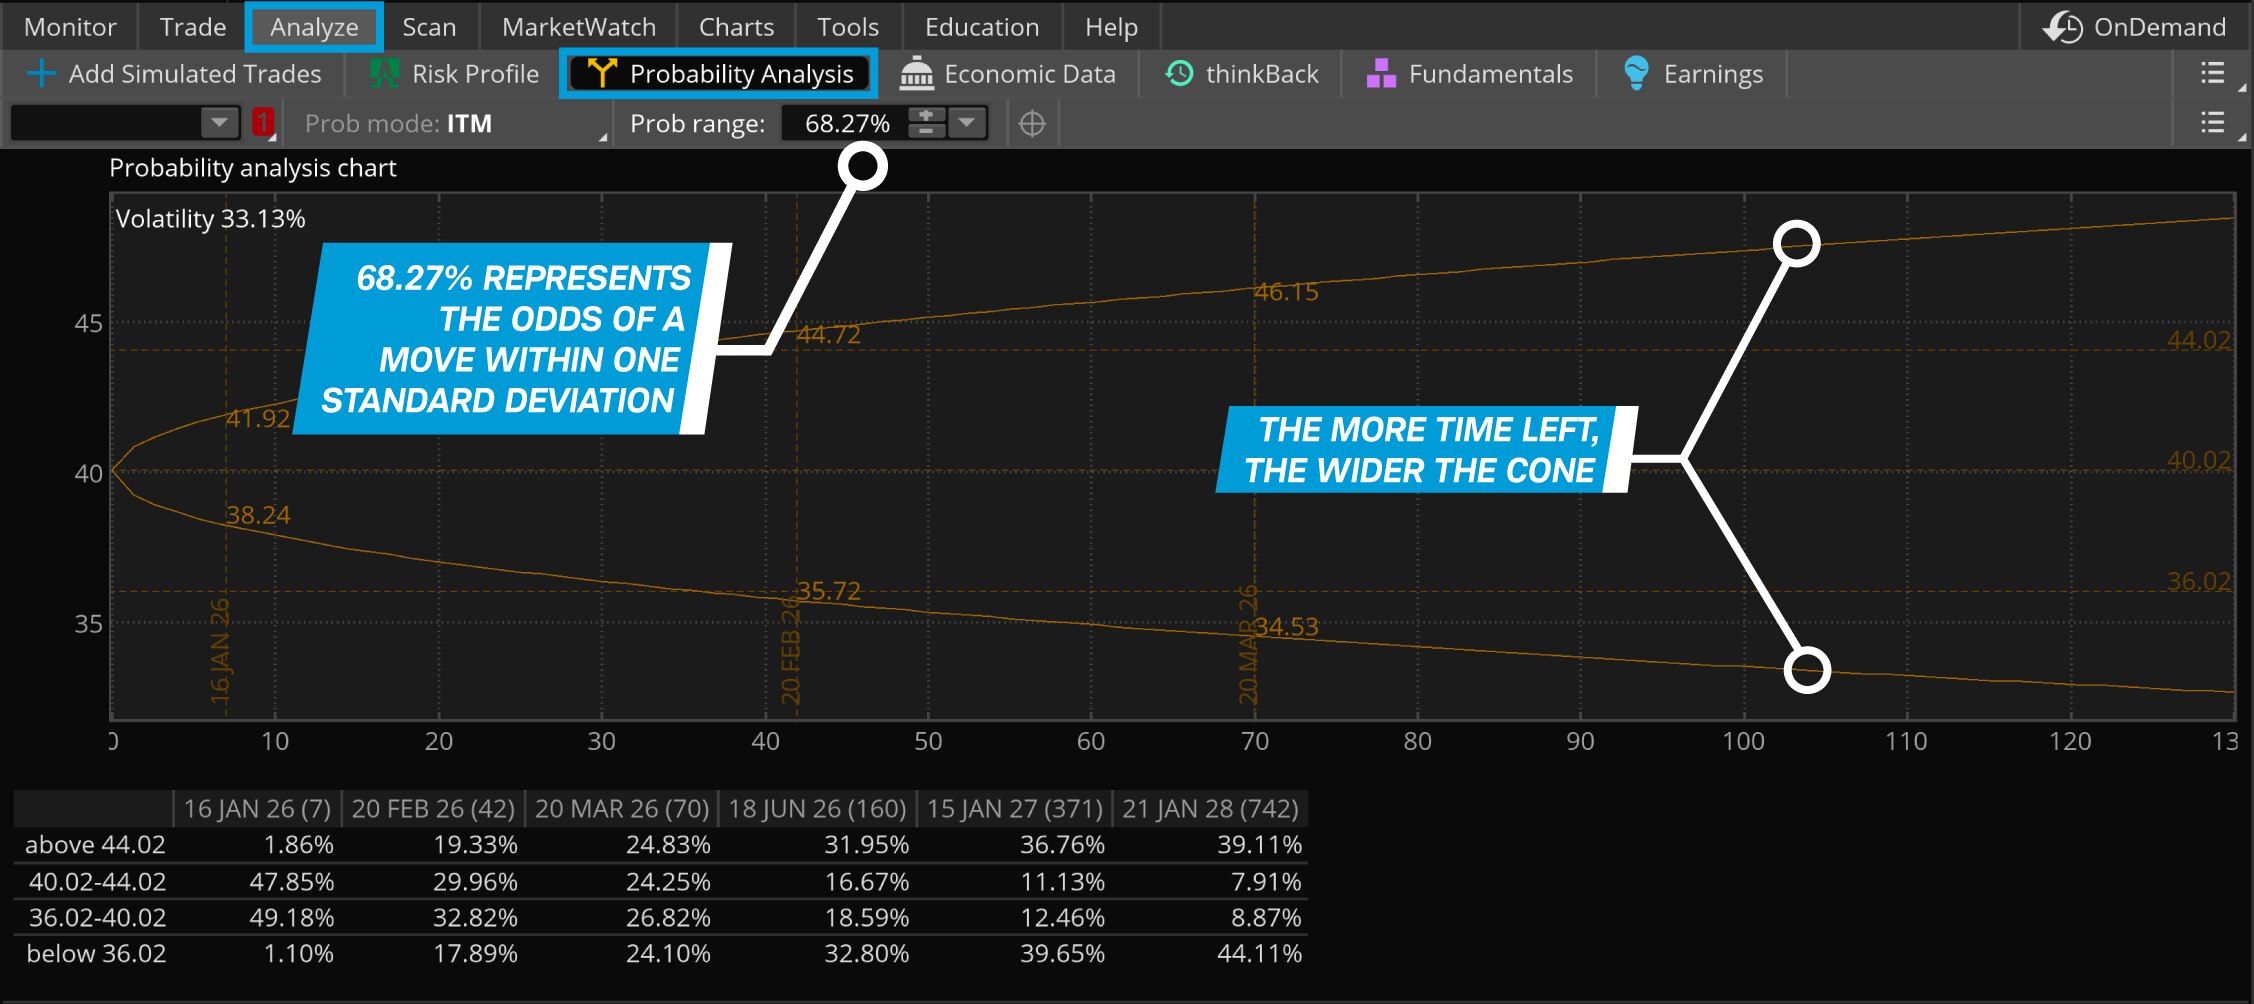Click the OnDemand replay icon
Image resolution: width=2254 pixels, height=1004 pixels.
click(2060, 26)
